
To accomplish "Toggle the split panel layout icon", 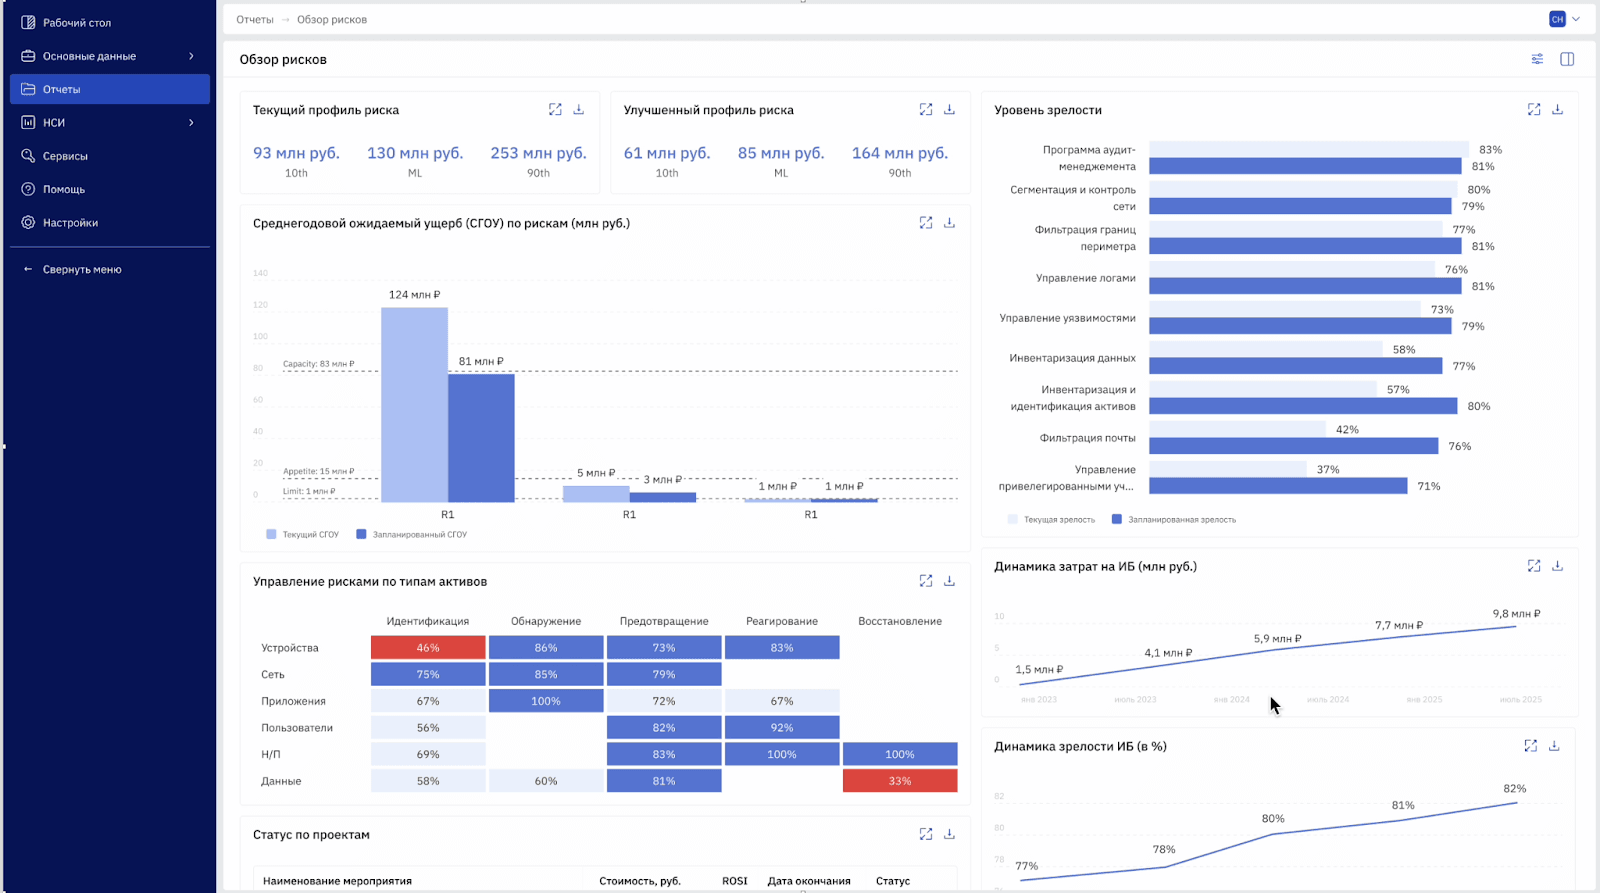I will click(1567, 59).
